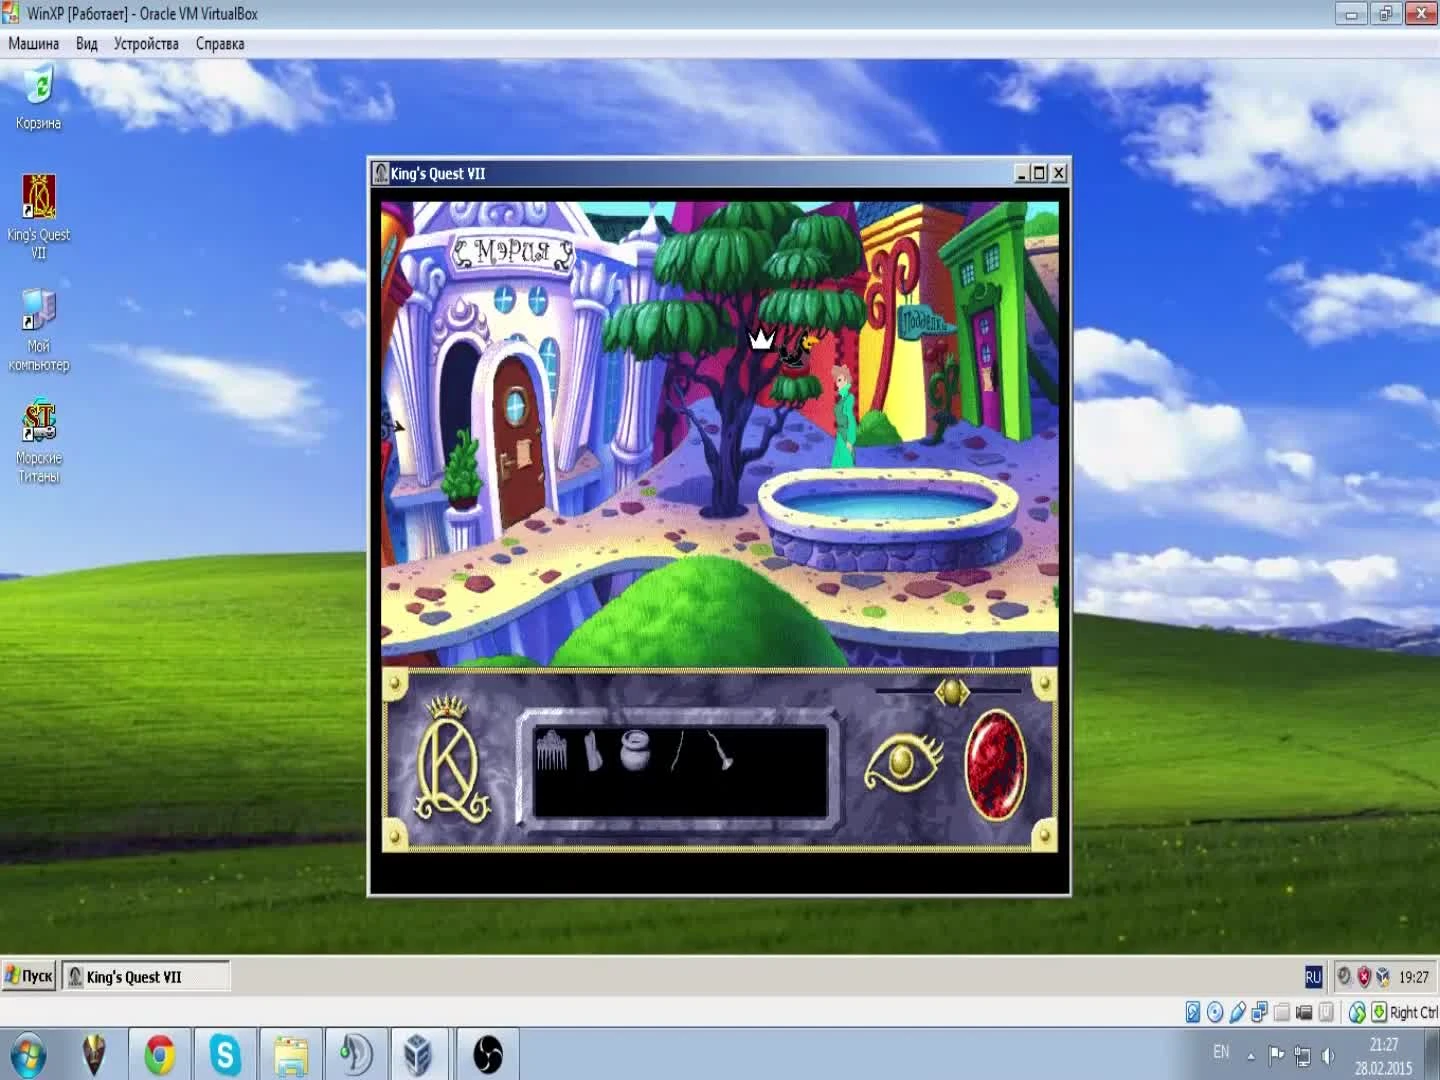Click the VirtualBox network status icon
The height and width of the screenshot is (1080, 1440).
(1259, 1012)
